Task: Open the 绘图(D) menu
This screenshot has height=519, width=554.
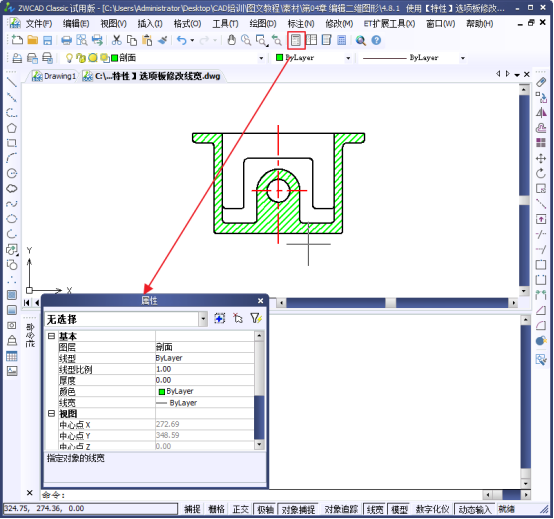Action: tap(263, 24)
